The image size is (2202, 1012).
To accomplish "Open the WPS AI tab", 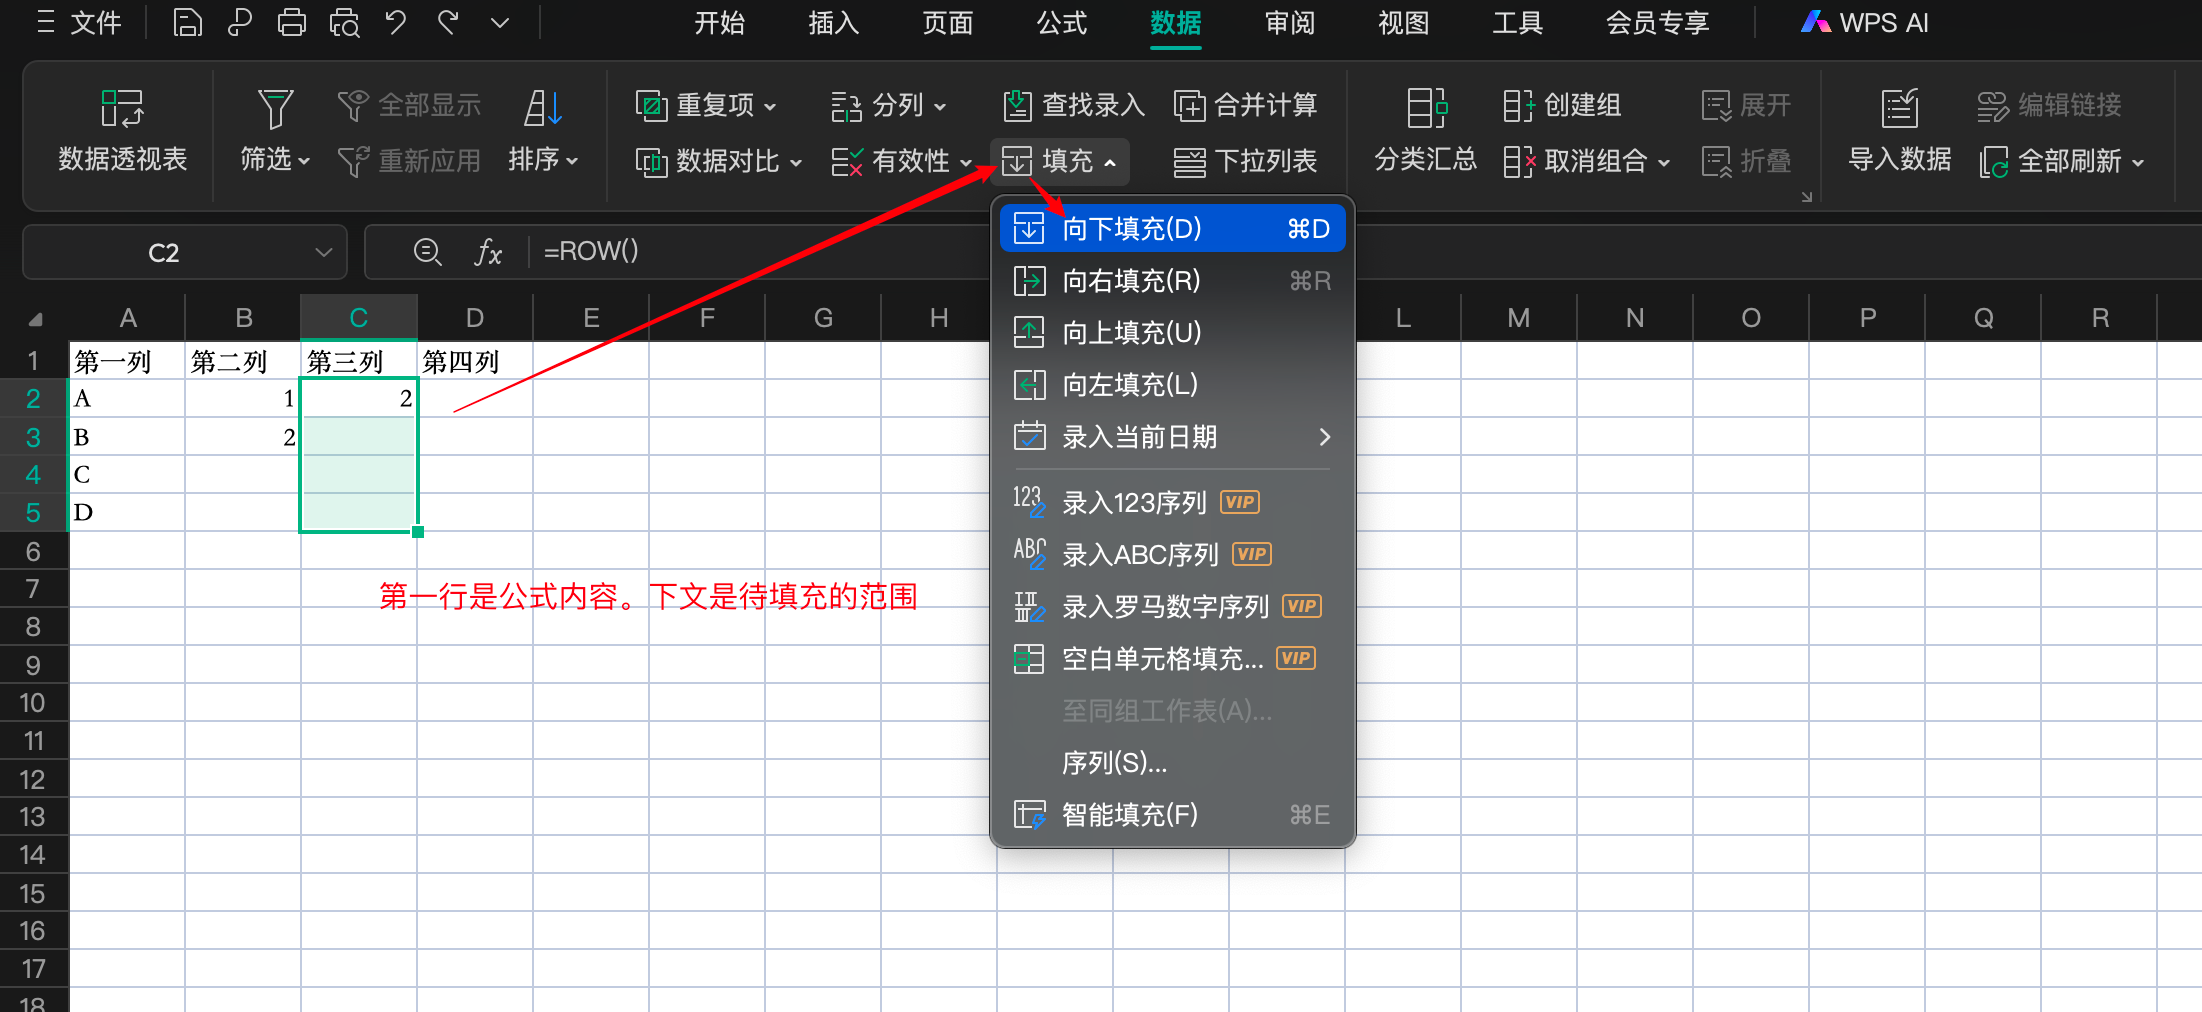I will (x=1865, y=22).
